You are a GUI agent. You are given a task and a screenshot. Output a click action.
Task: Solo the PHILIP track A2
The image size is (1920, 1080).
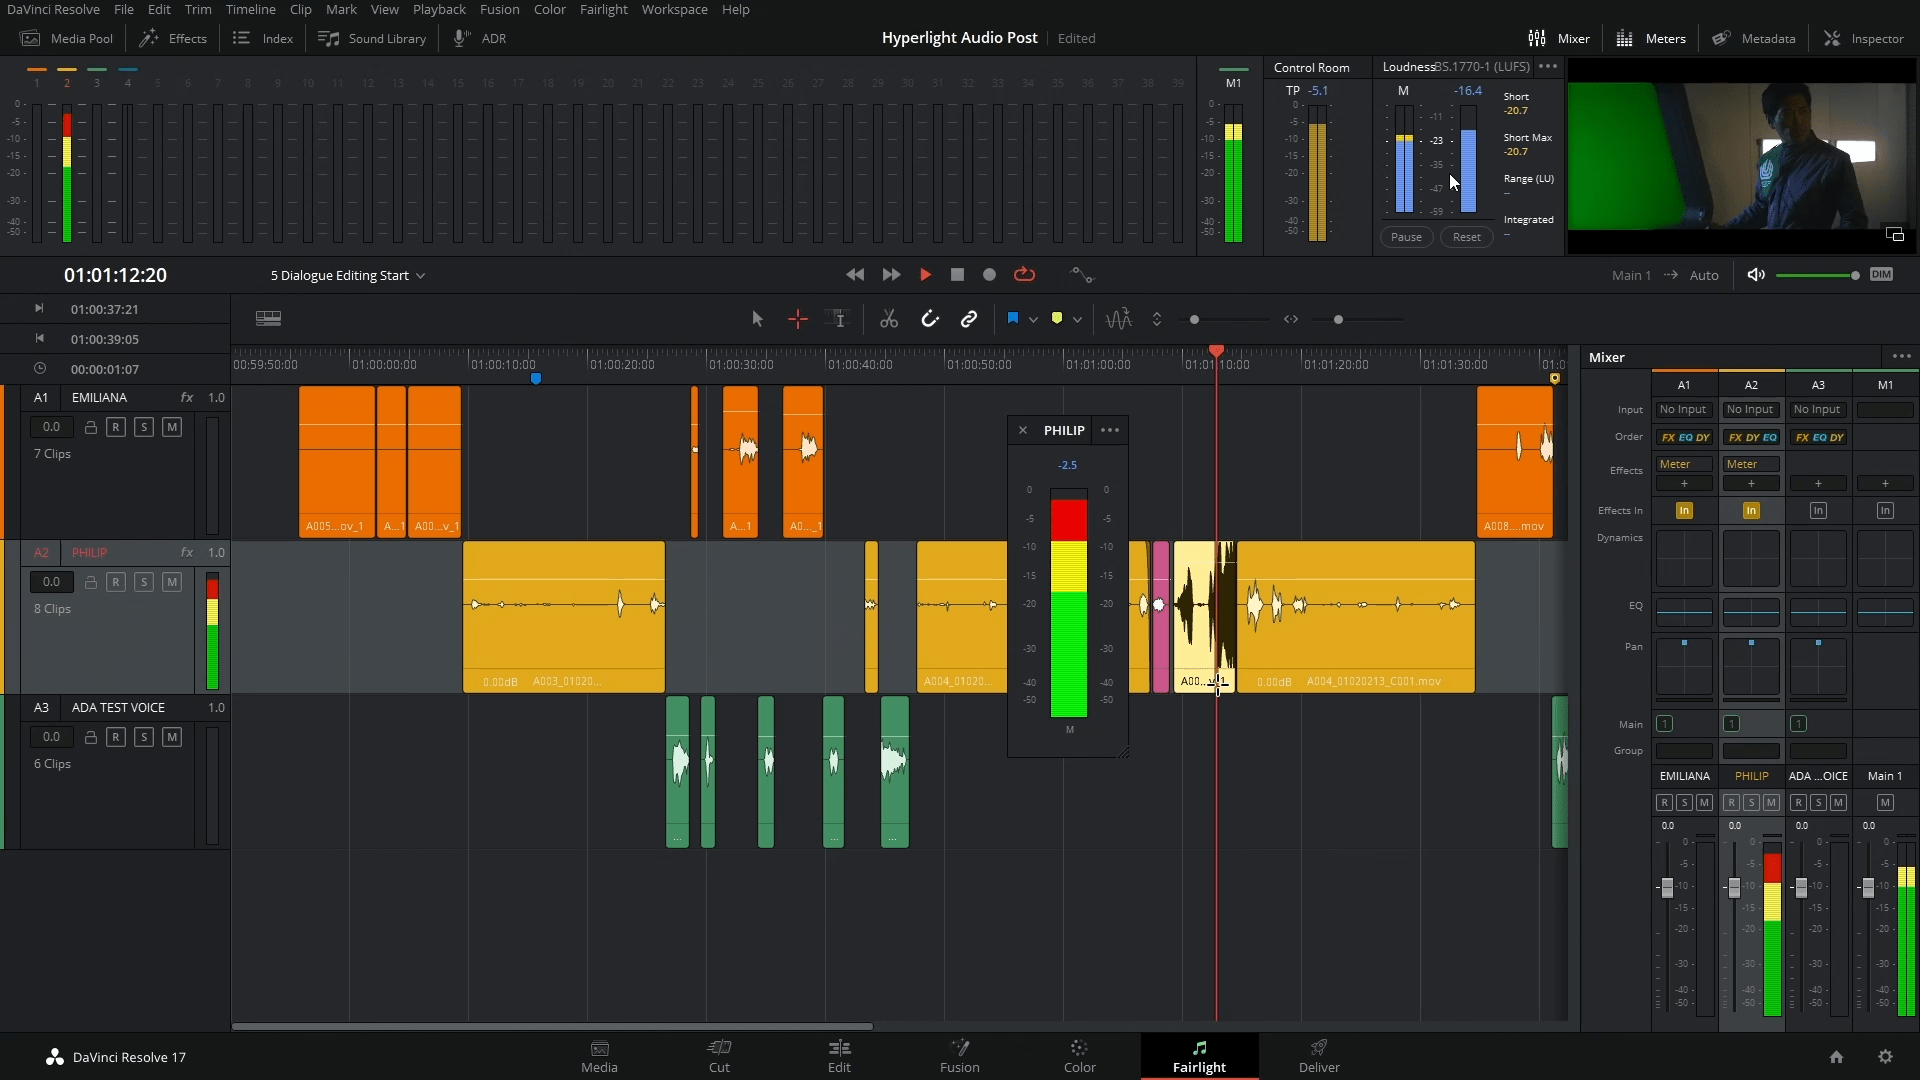(144, 582)
